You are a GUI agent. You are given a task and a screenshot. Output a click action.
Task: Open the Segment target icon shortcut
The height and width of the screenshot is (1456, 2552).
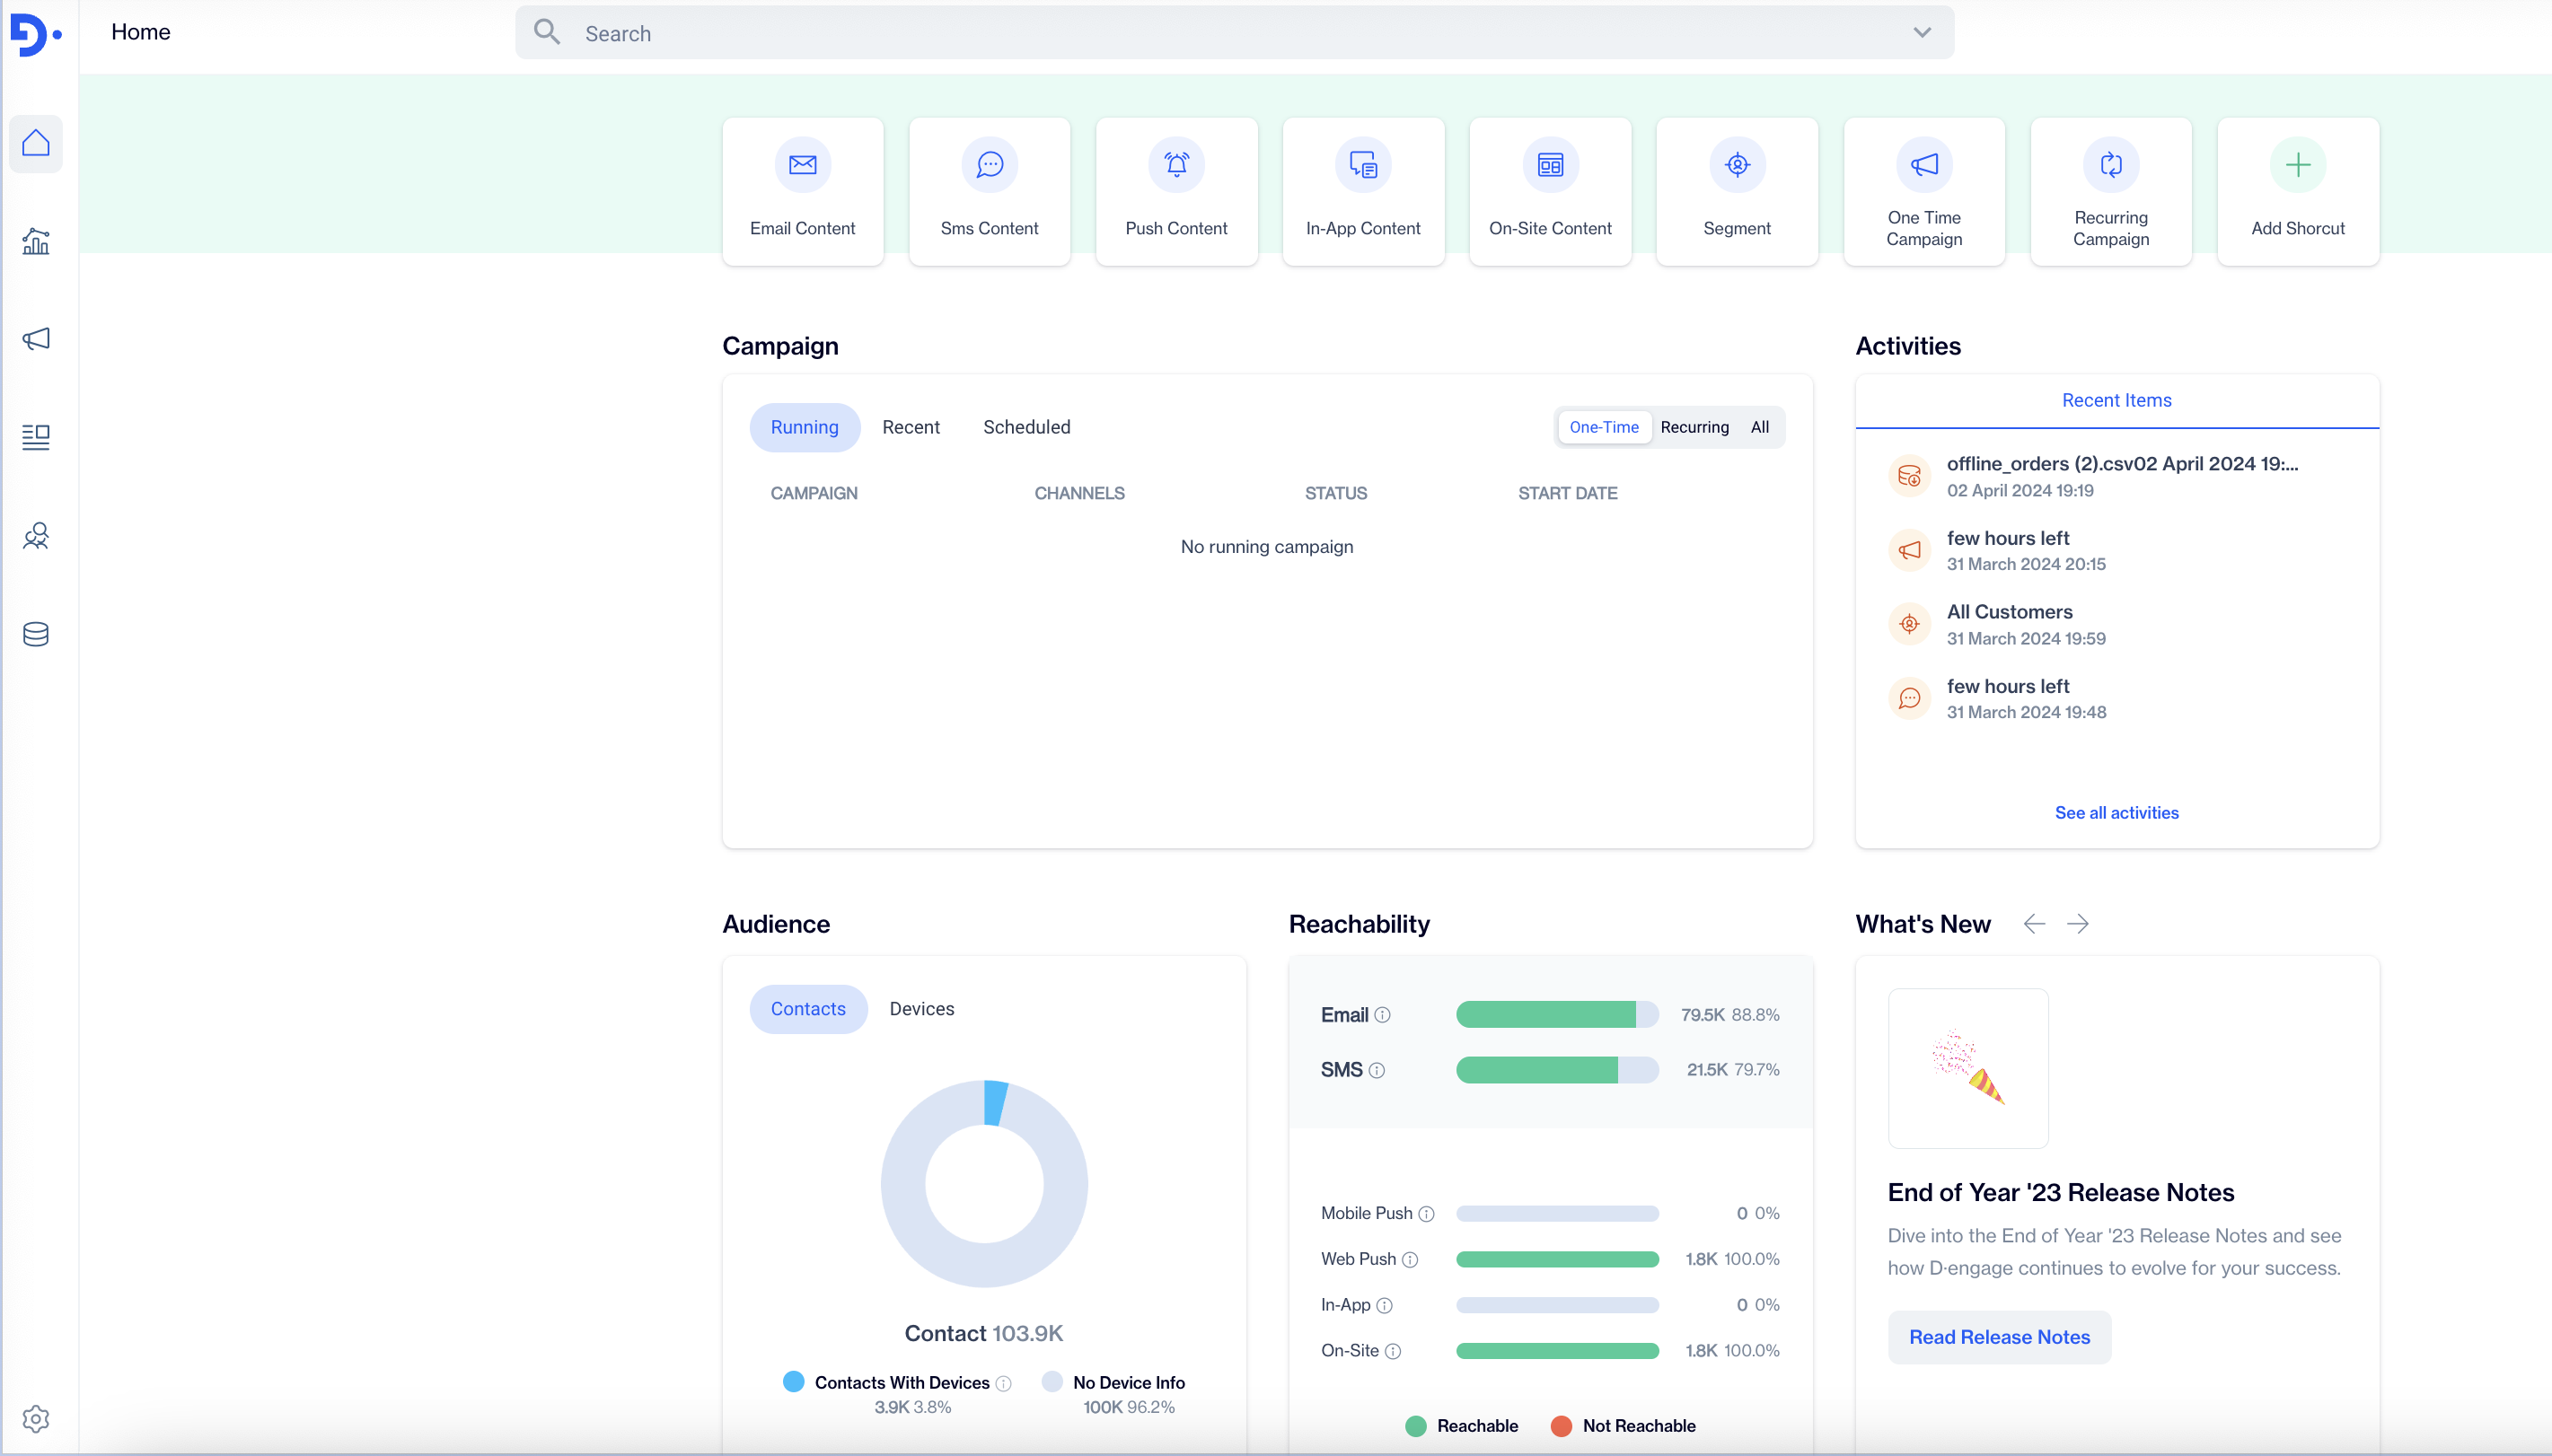click(x=1737, y=165)
